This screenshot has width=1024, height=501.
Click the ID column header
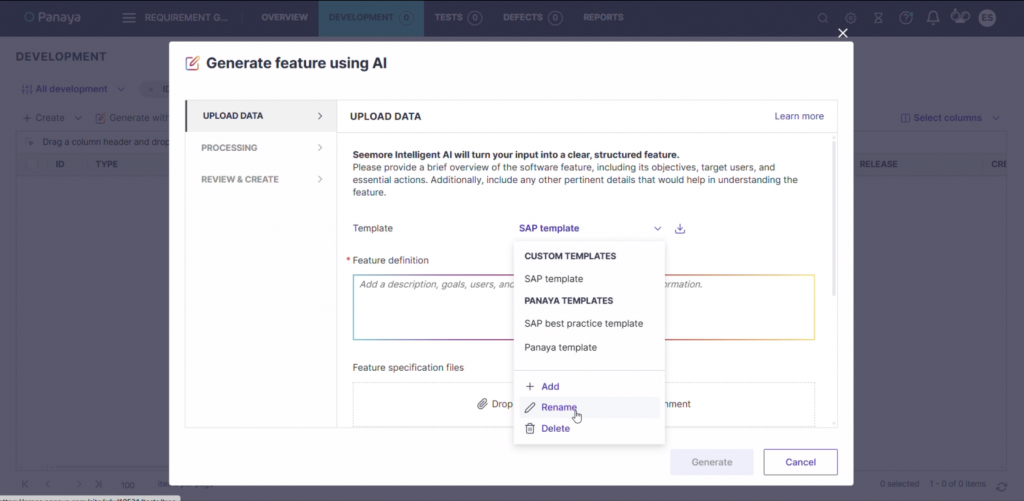point(60,164)
